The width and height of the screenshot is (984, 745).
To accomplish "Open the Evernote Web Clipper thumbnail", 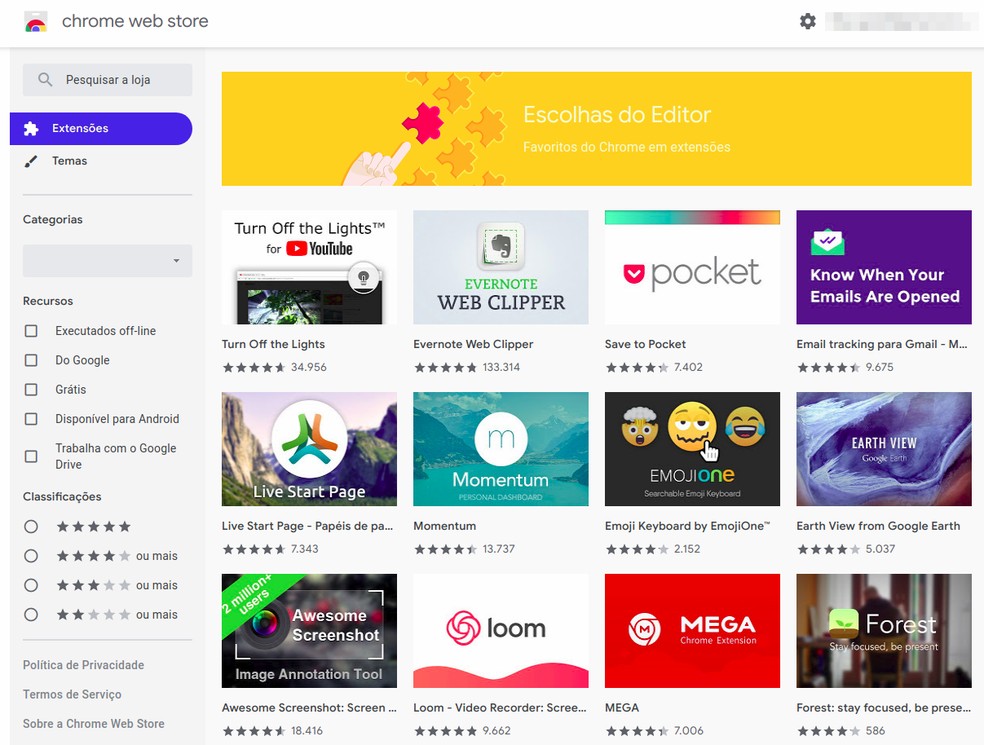I will point(501,267).
